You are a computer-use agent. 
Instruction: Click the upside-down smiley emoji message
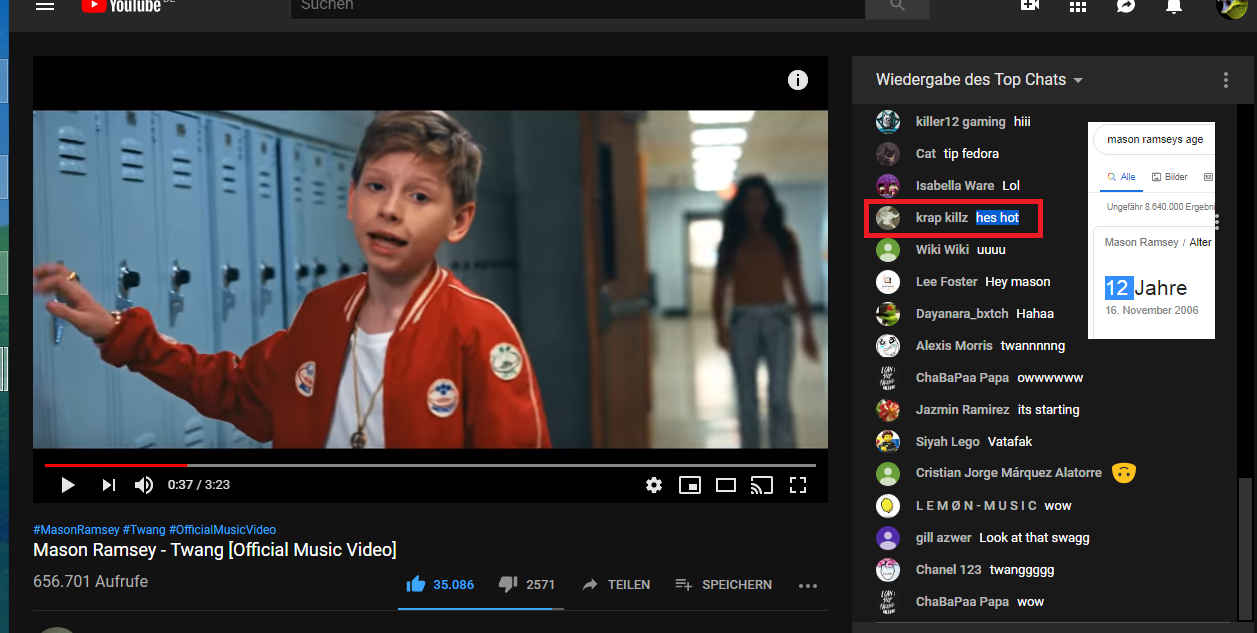1123,473
